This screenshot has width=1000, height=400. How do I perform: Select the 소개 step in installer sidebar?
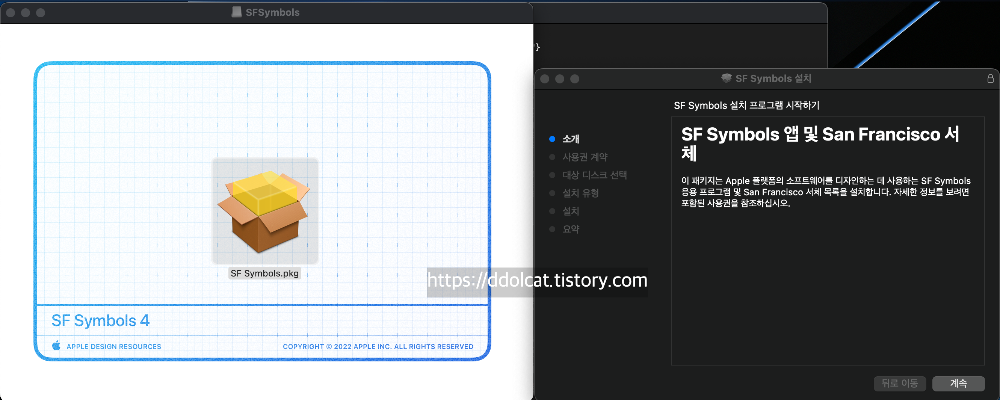coord(571,139)
